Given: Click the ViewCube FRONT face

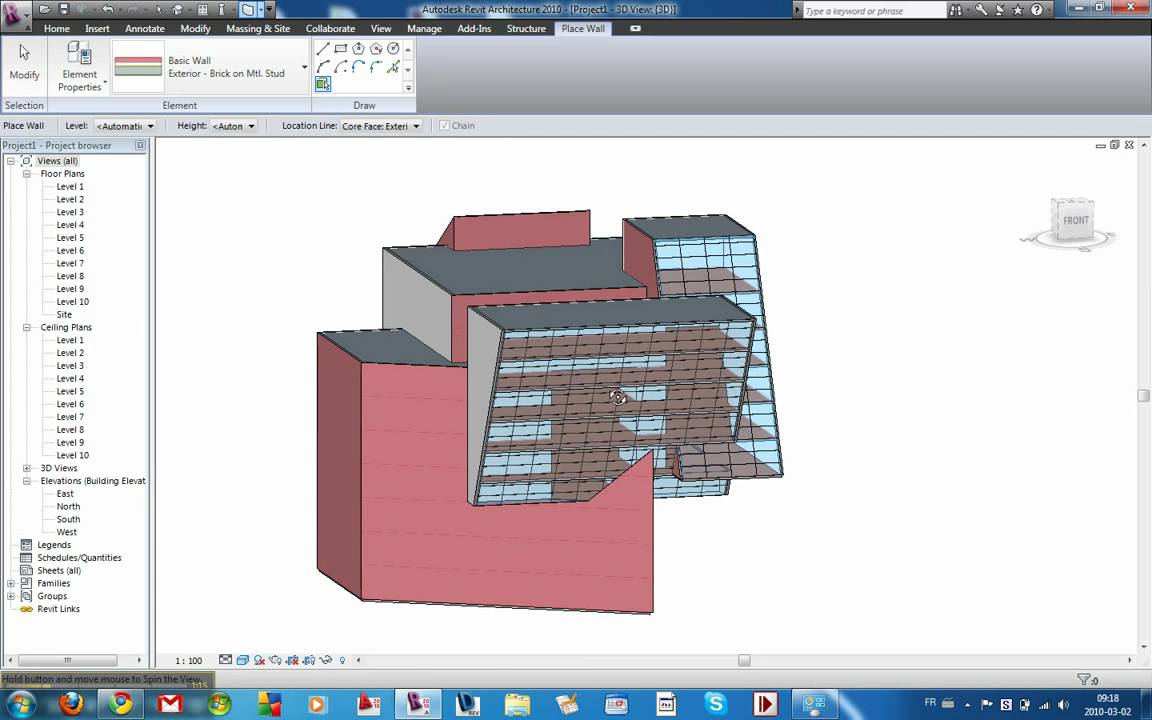Looking at the screenshot, I should pyautogui.click(x=1075, y=220).
